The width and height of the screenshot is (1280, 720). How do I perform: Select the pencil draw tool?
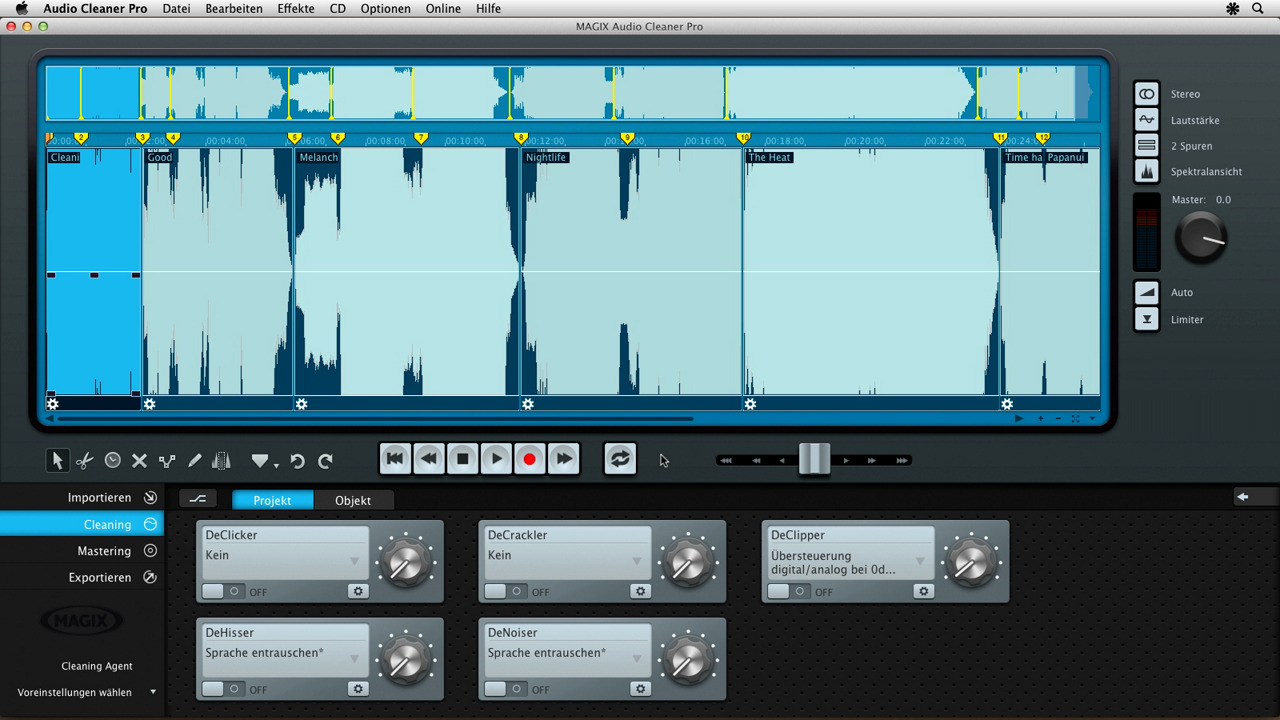(x=194, y=460)
